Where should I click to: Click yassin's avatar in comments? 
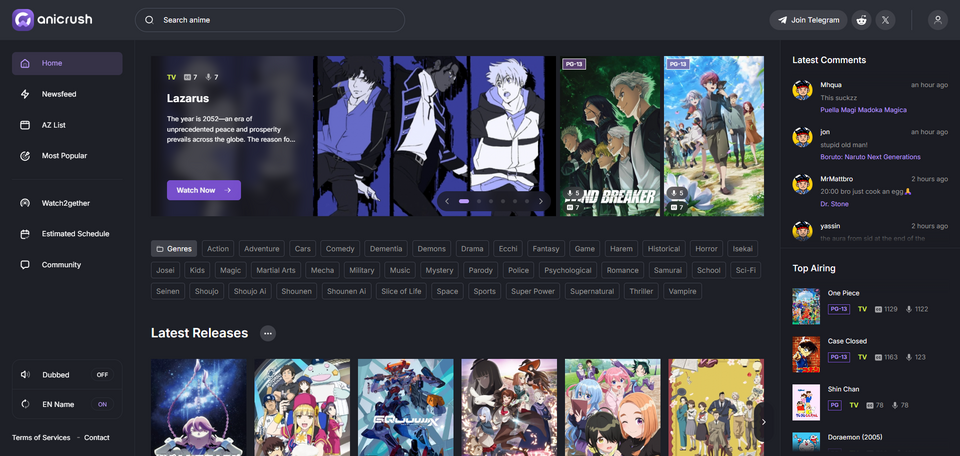point(802,231)
